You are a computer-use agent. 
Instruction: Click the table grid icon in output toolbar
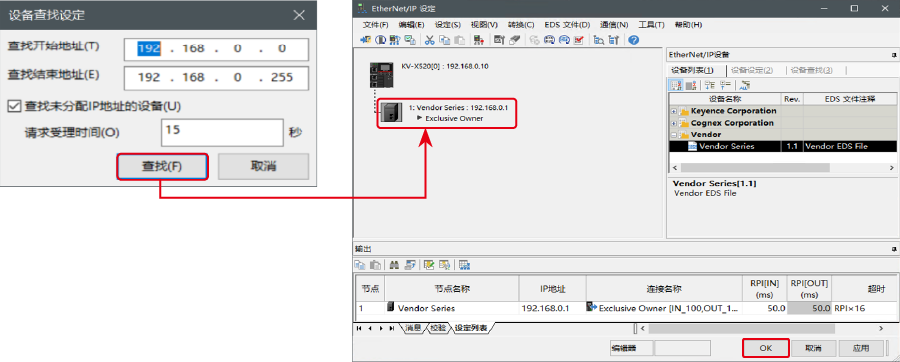(464, 265)
